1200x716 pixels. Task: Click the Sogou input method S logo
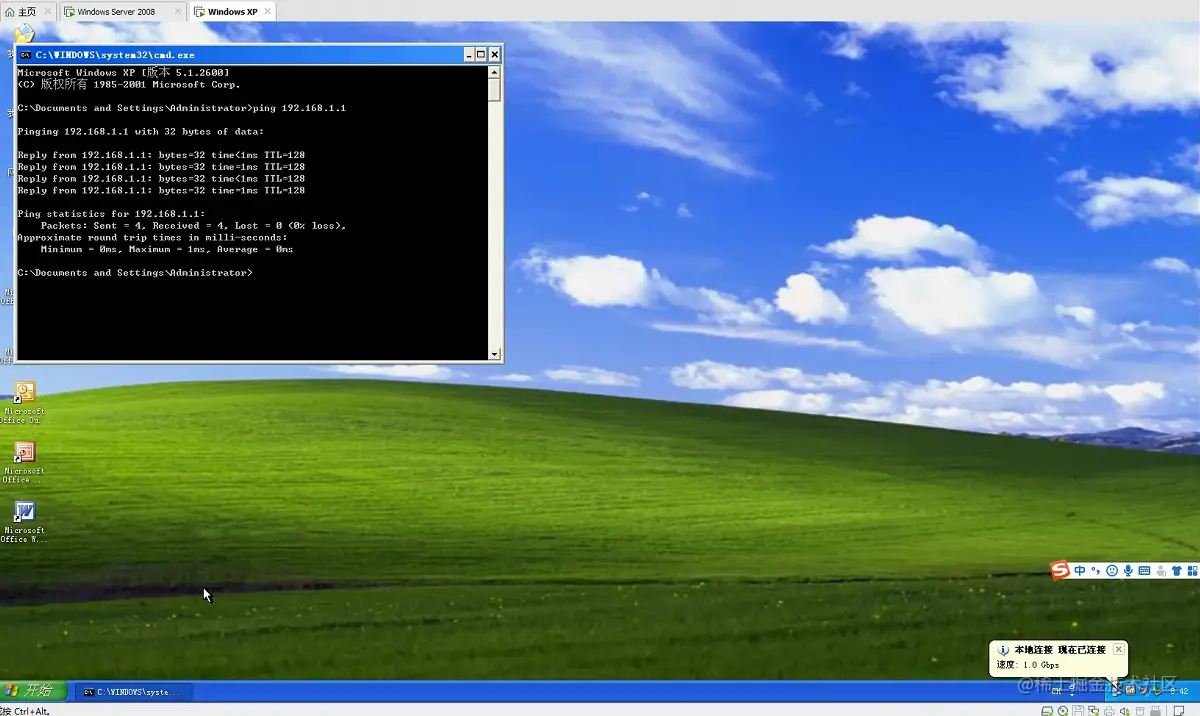[x=1060, y=570]
